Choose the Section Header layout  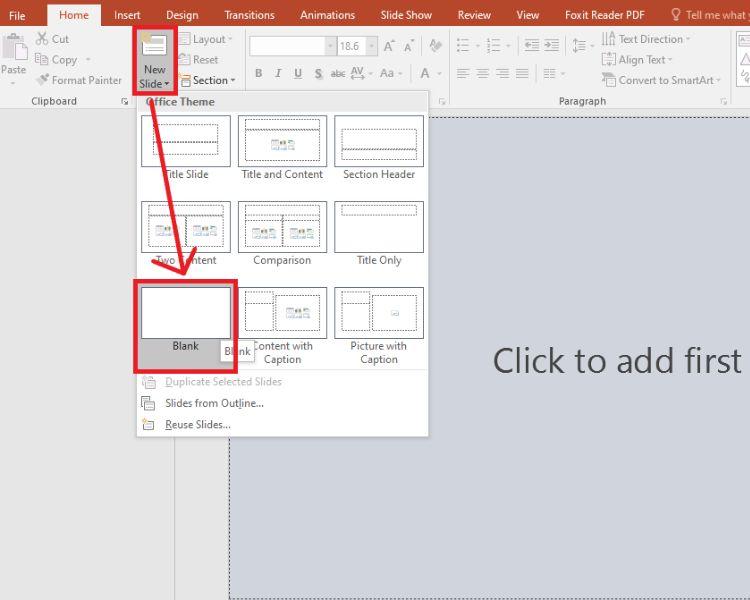[x=379, y=148]
